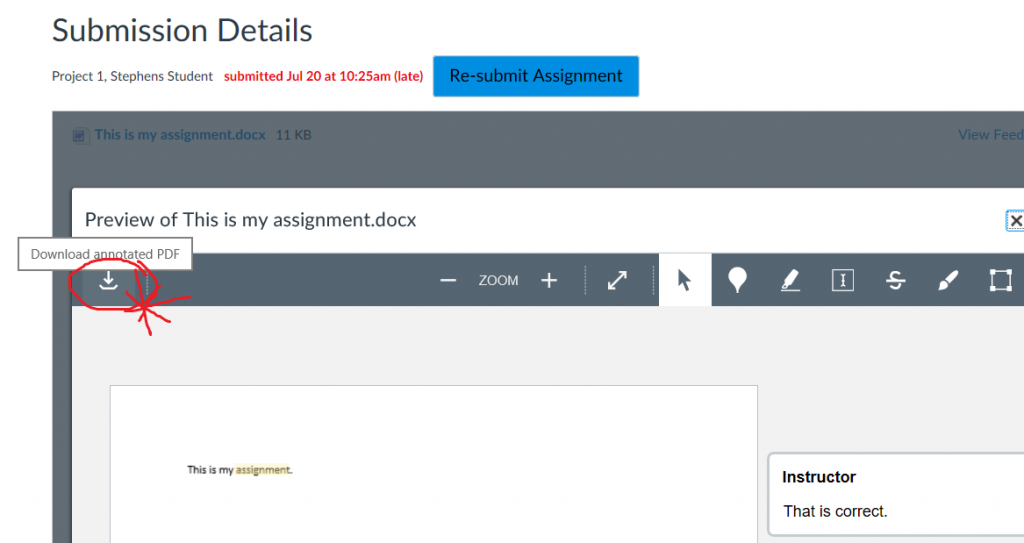Select the highlight annotation tool

point(790,281)
